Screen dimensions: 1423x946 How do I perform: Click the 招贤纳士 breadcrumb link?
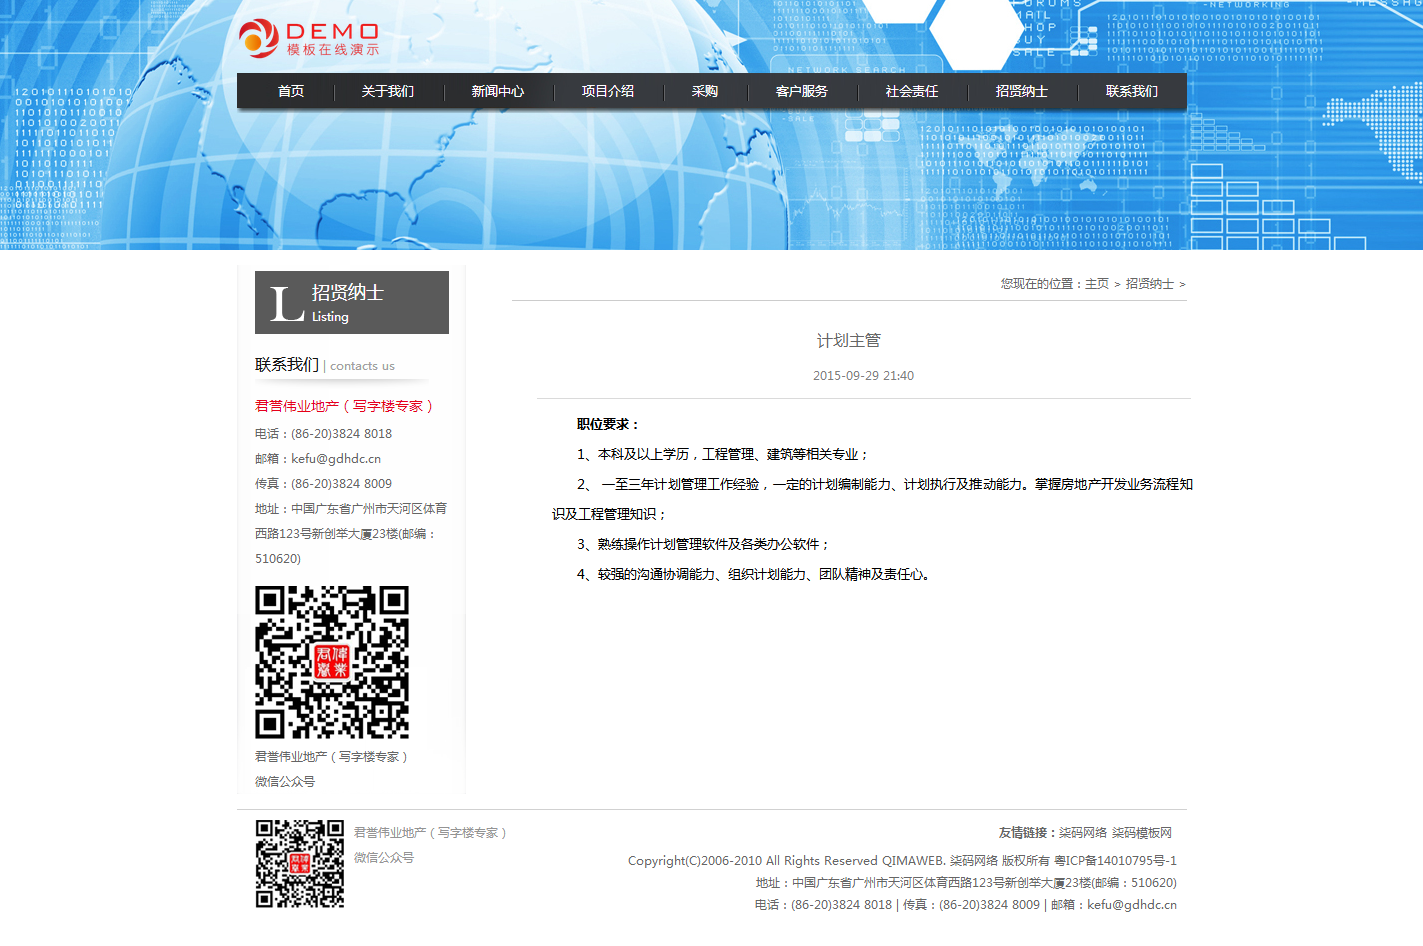(1149, 284)
